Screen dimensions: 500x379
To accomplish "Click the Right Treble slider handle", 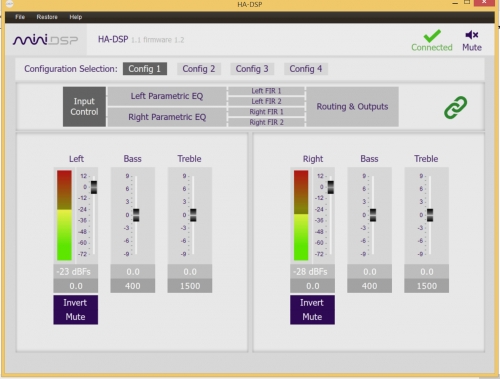I will pos(430,215).
